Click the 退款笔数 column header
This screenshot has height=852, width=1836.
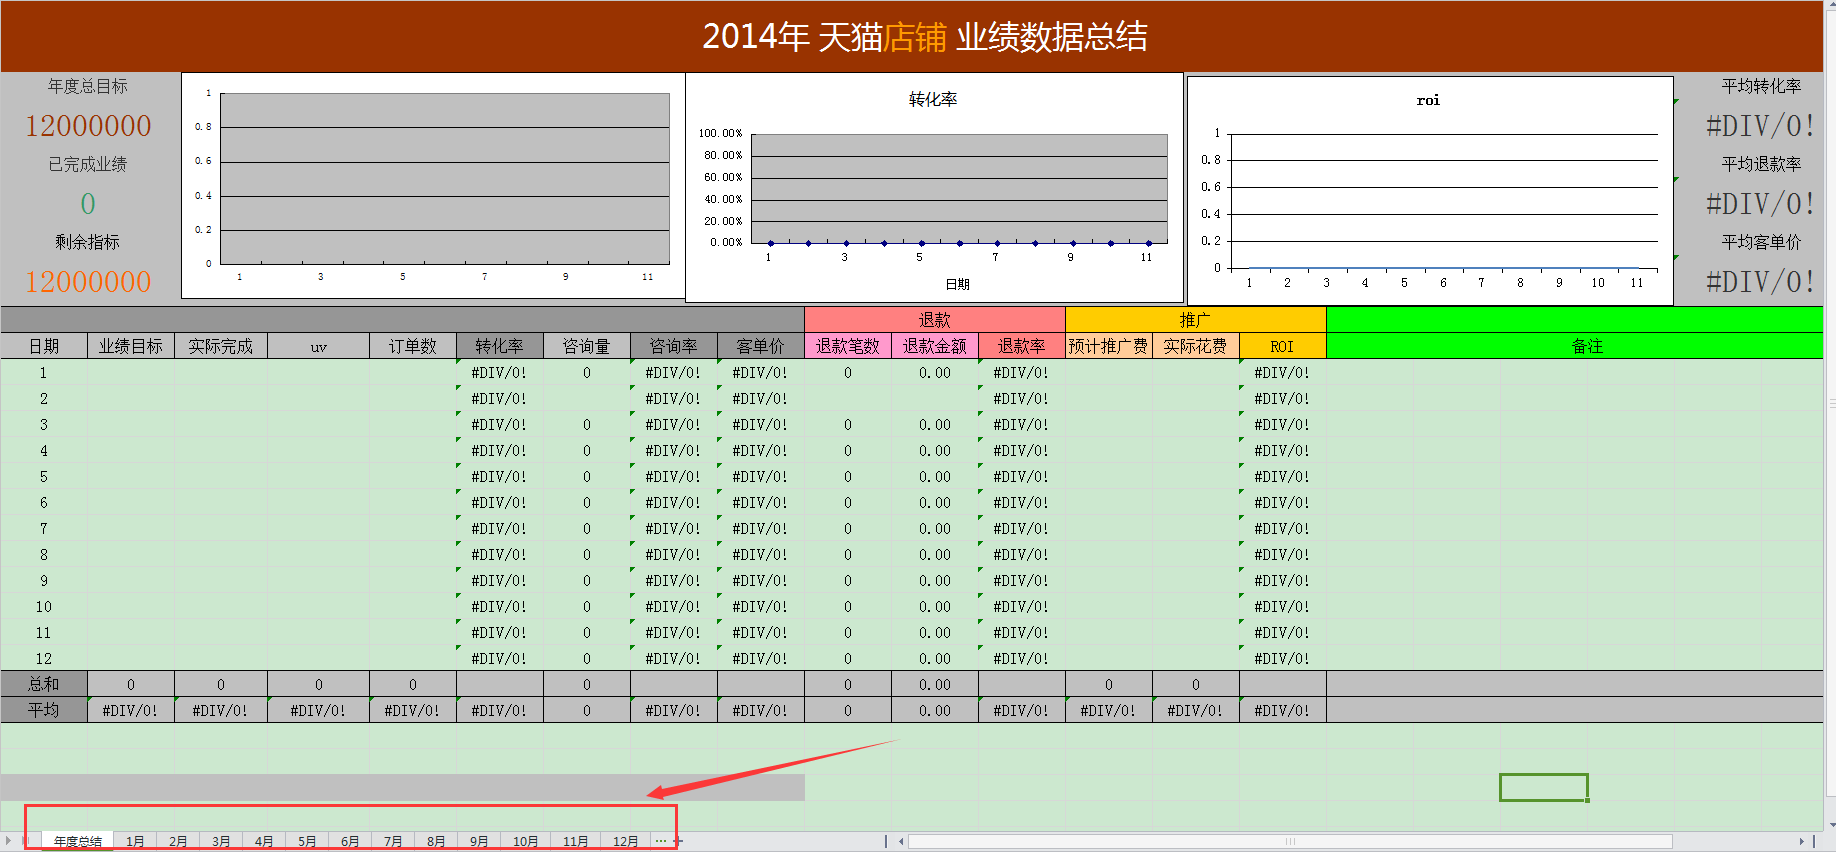(848, 346)
